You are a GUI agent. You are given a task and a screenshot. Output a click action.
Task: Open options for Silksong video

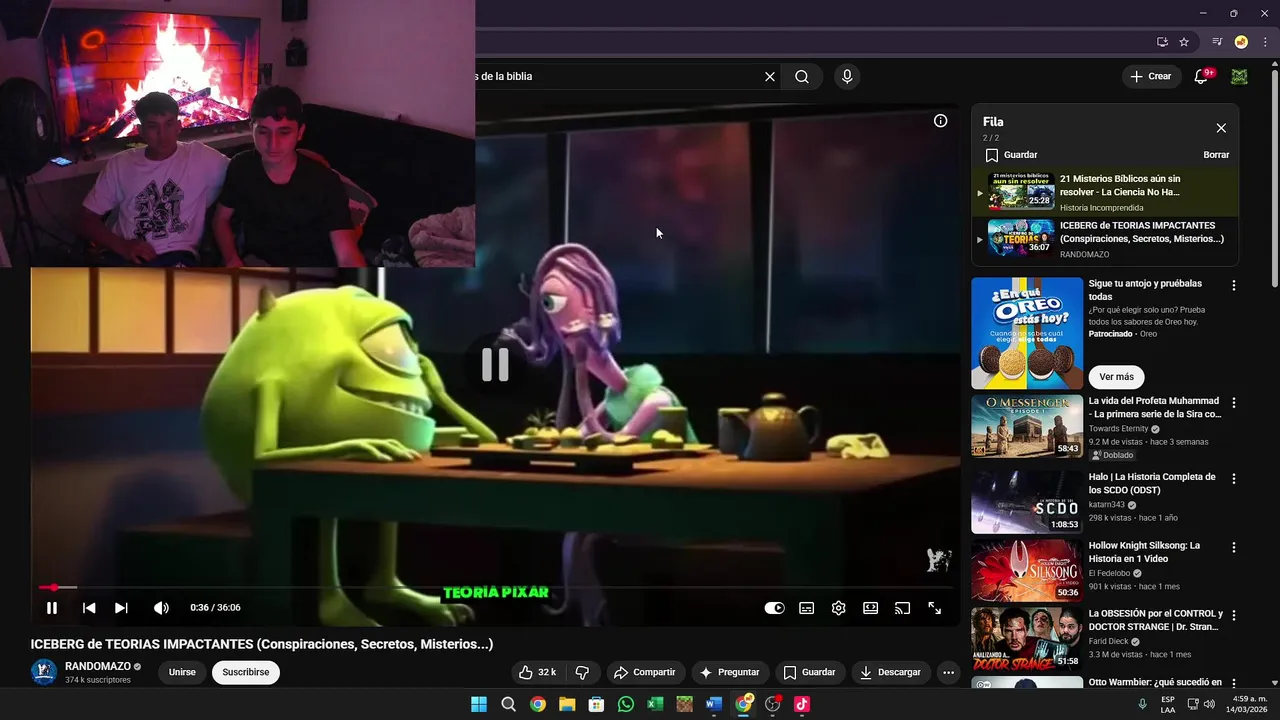pyautogui.click(x=1233, y=547)
